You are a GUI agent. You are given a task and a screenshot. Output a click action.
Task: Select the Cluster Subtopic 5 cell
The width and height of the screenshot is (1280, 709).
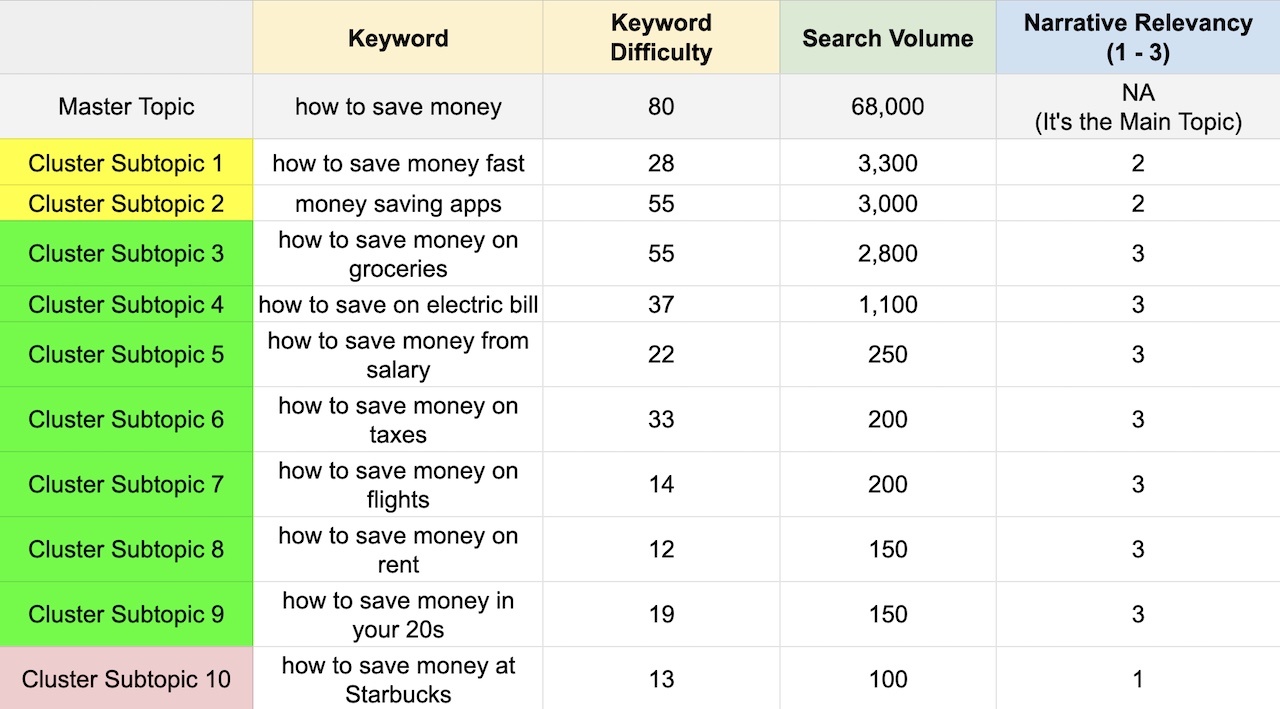[x=126, y=354]
